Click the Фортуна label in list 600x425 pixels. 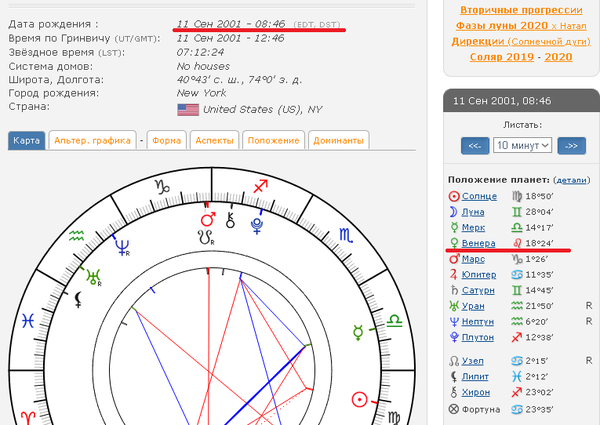click(x=481, y=409)
